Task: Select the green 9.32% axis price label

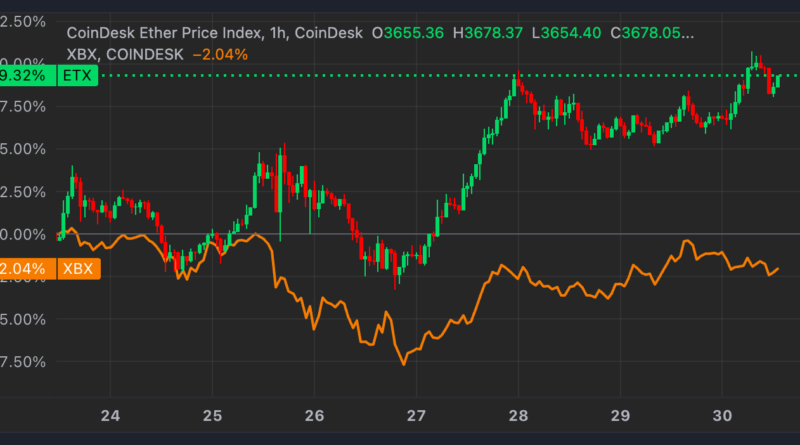Action: coord(23,75)
